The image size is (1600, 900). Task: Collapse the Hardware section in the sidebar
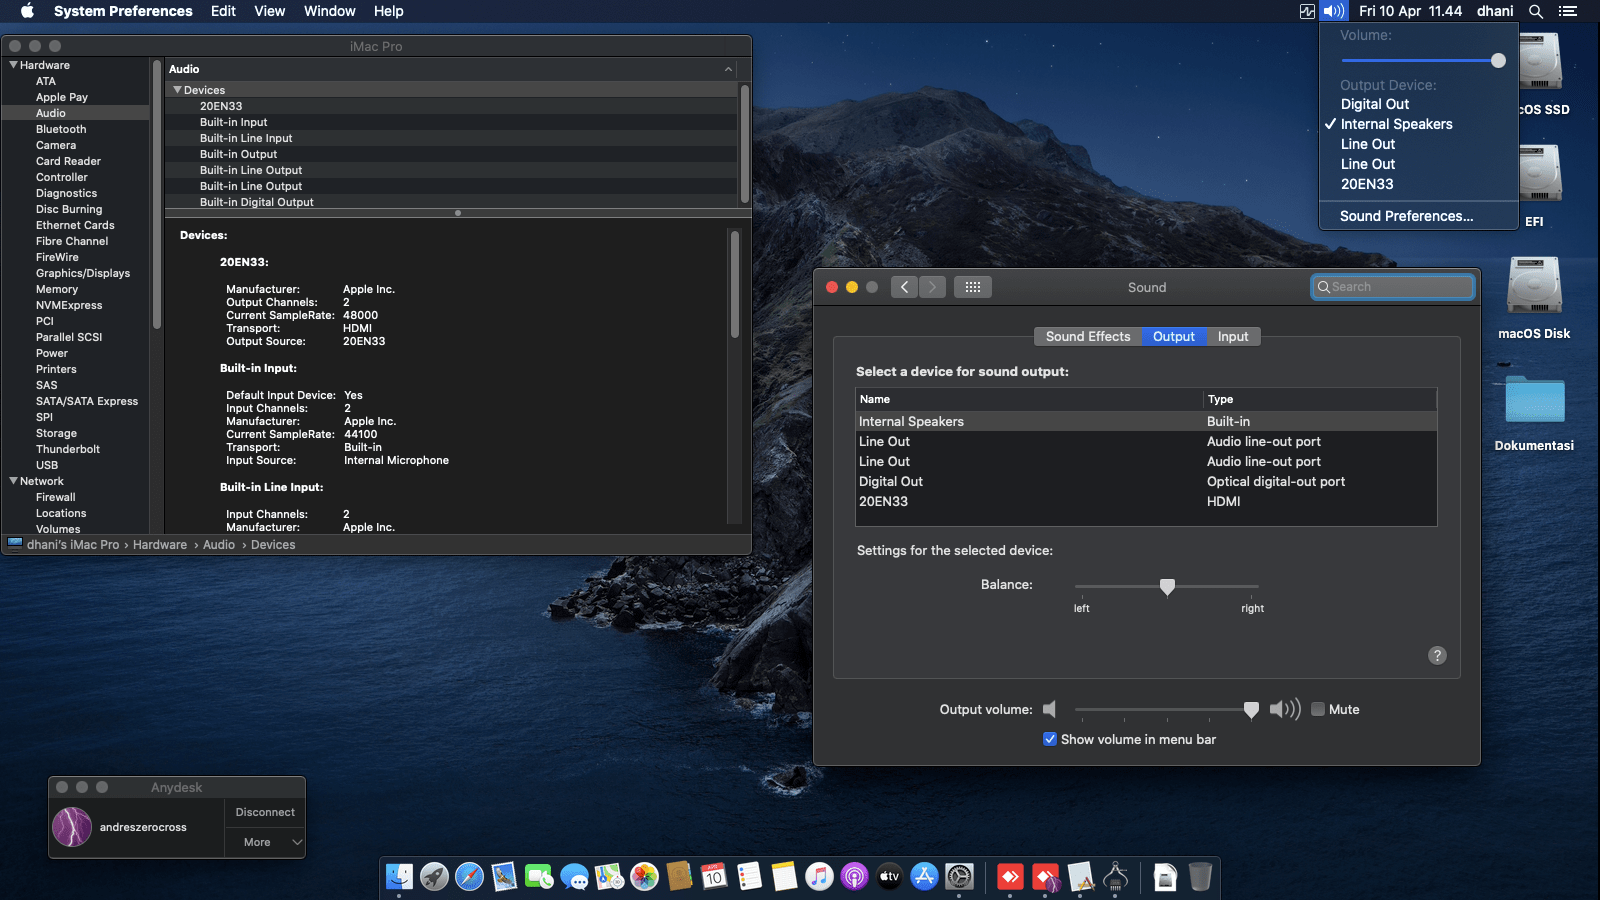point(13,65)
